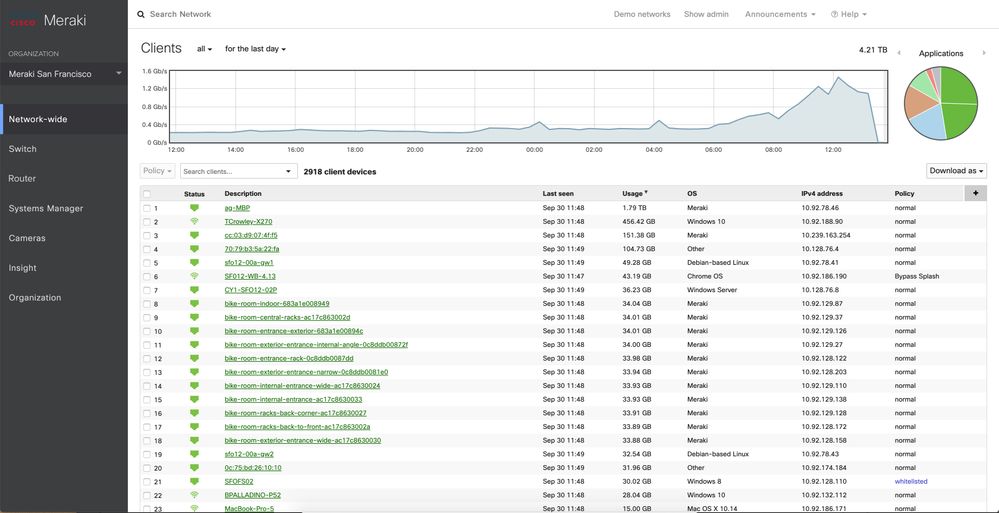Toggle the select-all checkbox in table header
The width and height of the screenshot is (999, 513).
[x=147, y=194]
